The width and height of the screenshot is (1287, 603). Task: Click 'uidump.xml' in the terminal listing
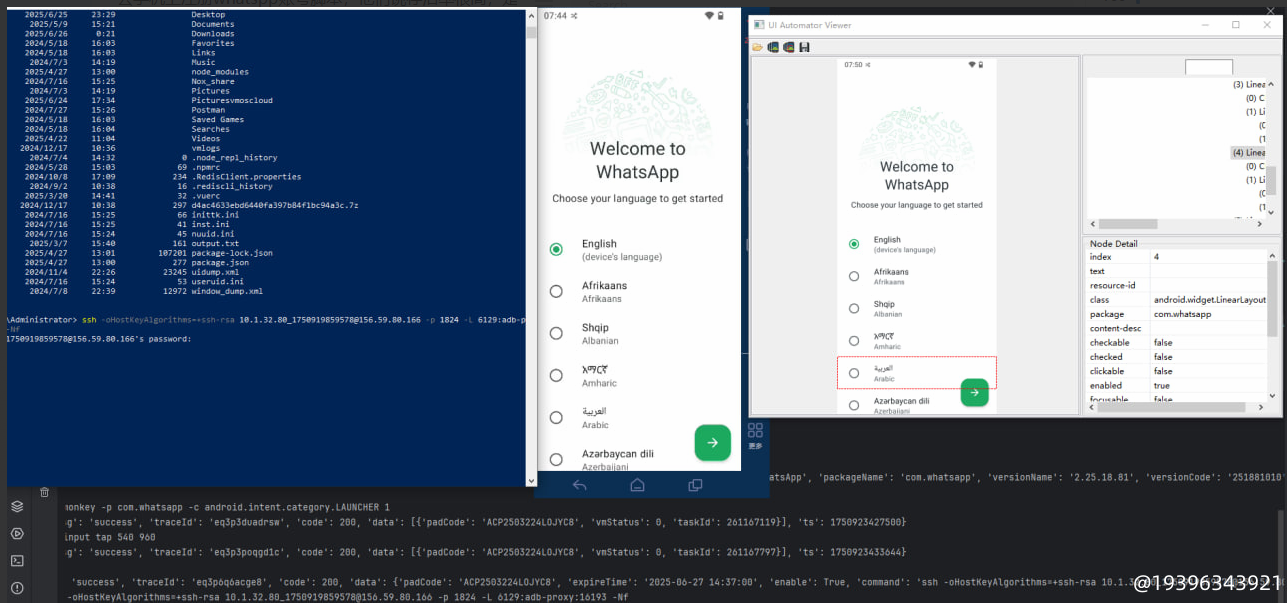[x=215, y=272]
